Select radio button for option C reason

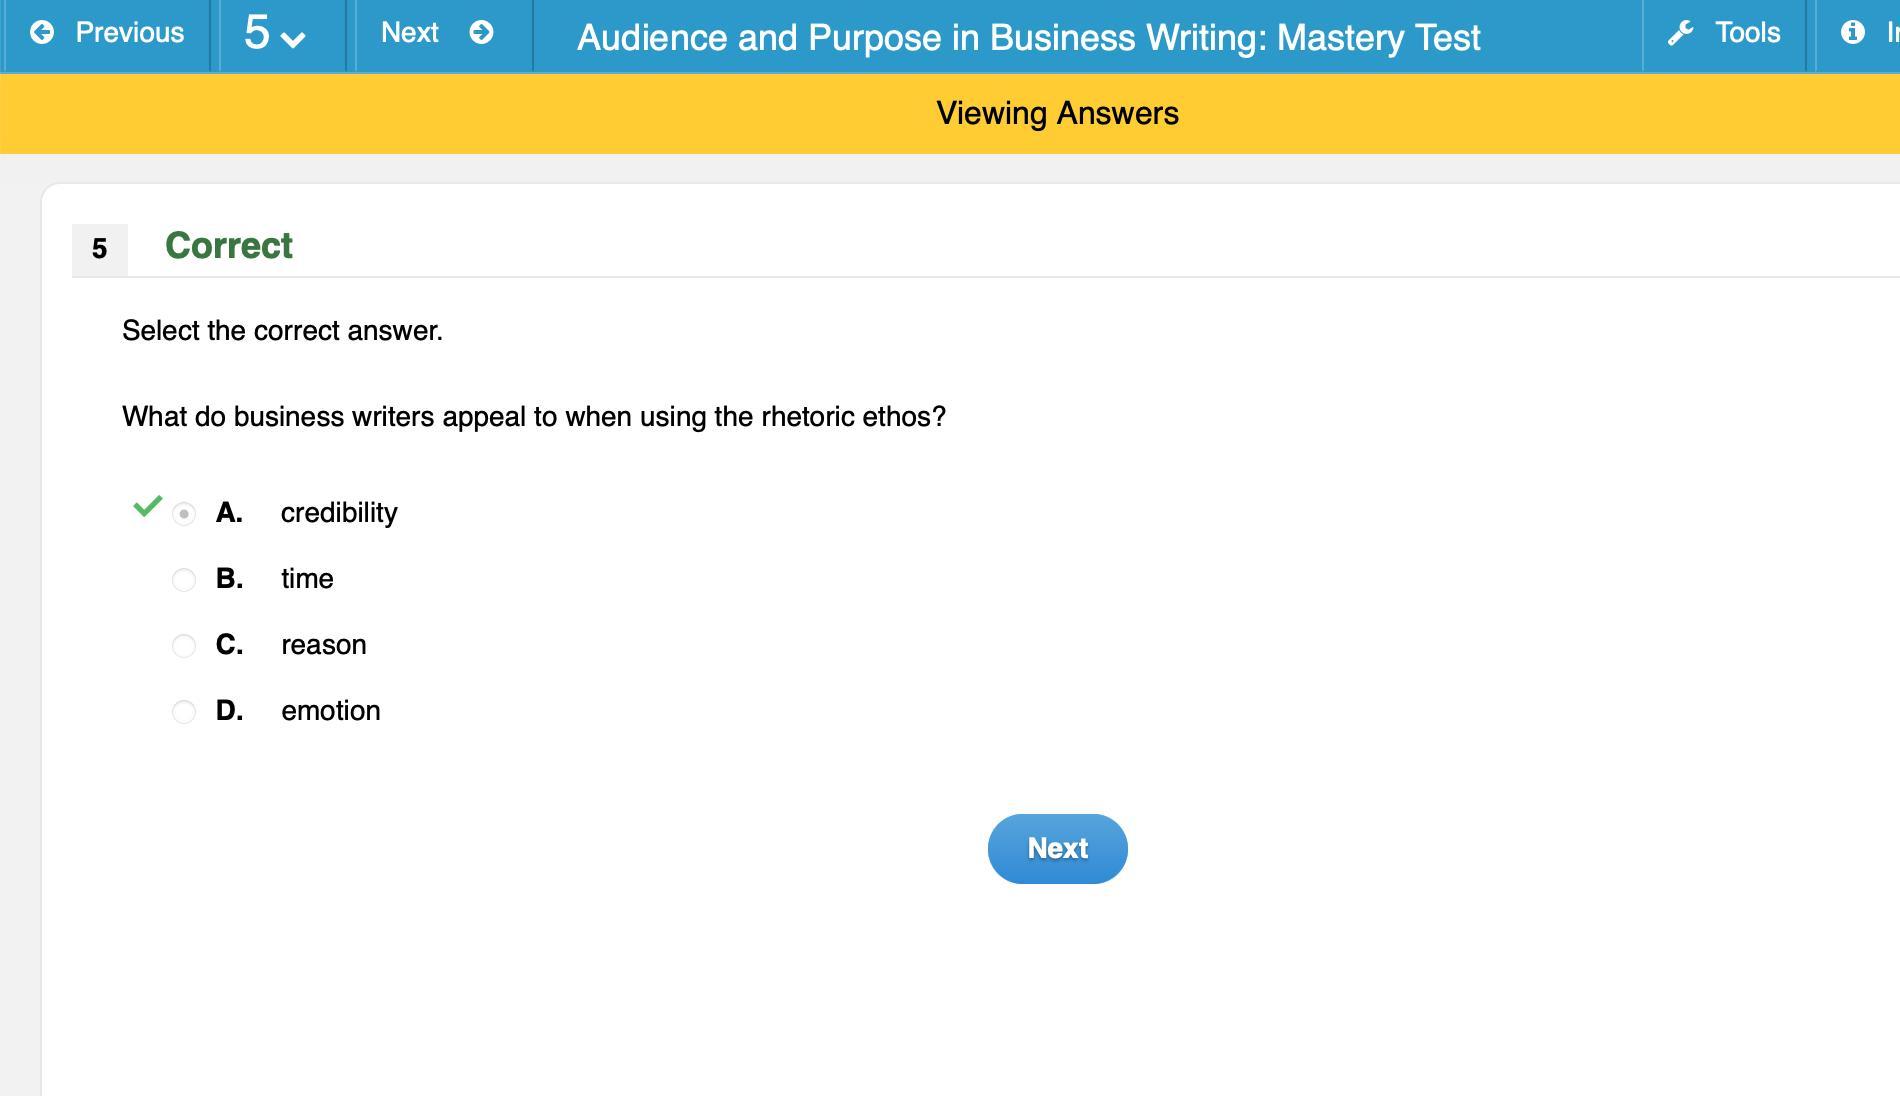tap(184, 646)
